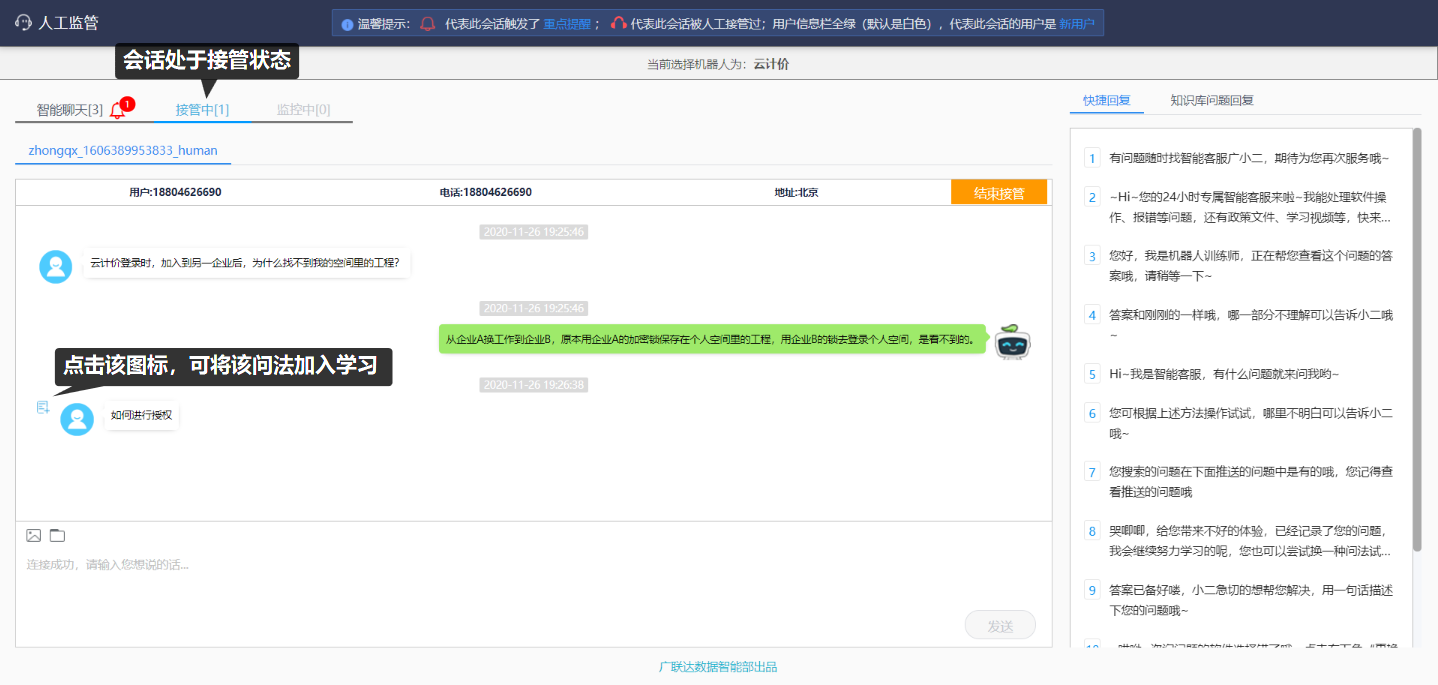Select the 监控中[0] tab
This screenshot has width=1438, height=685.
[x=303, y=110]
